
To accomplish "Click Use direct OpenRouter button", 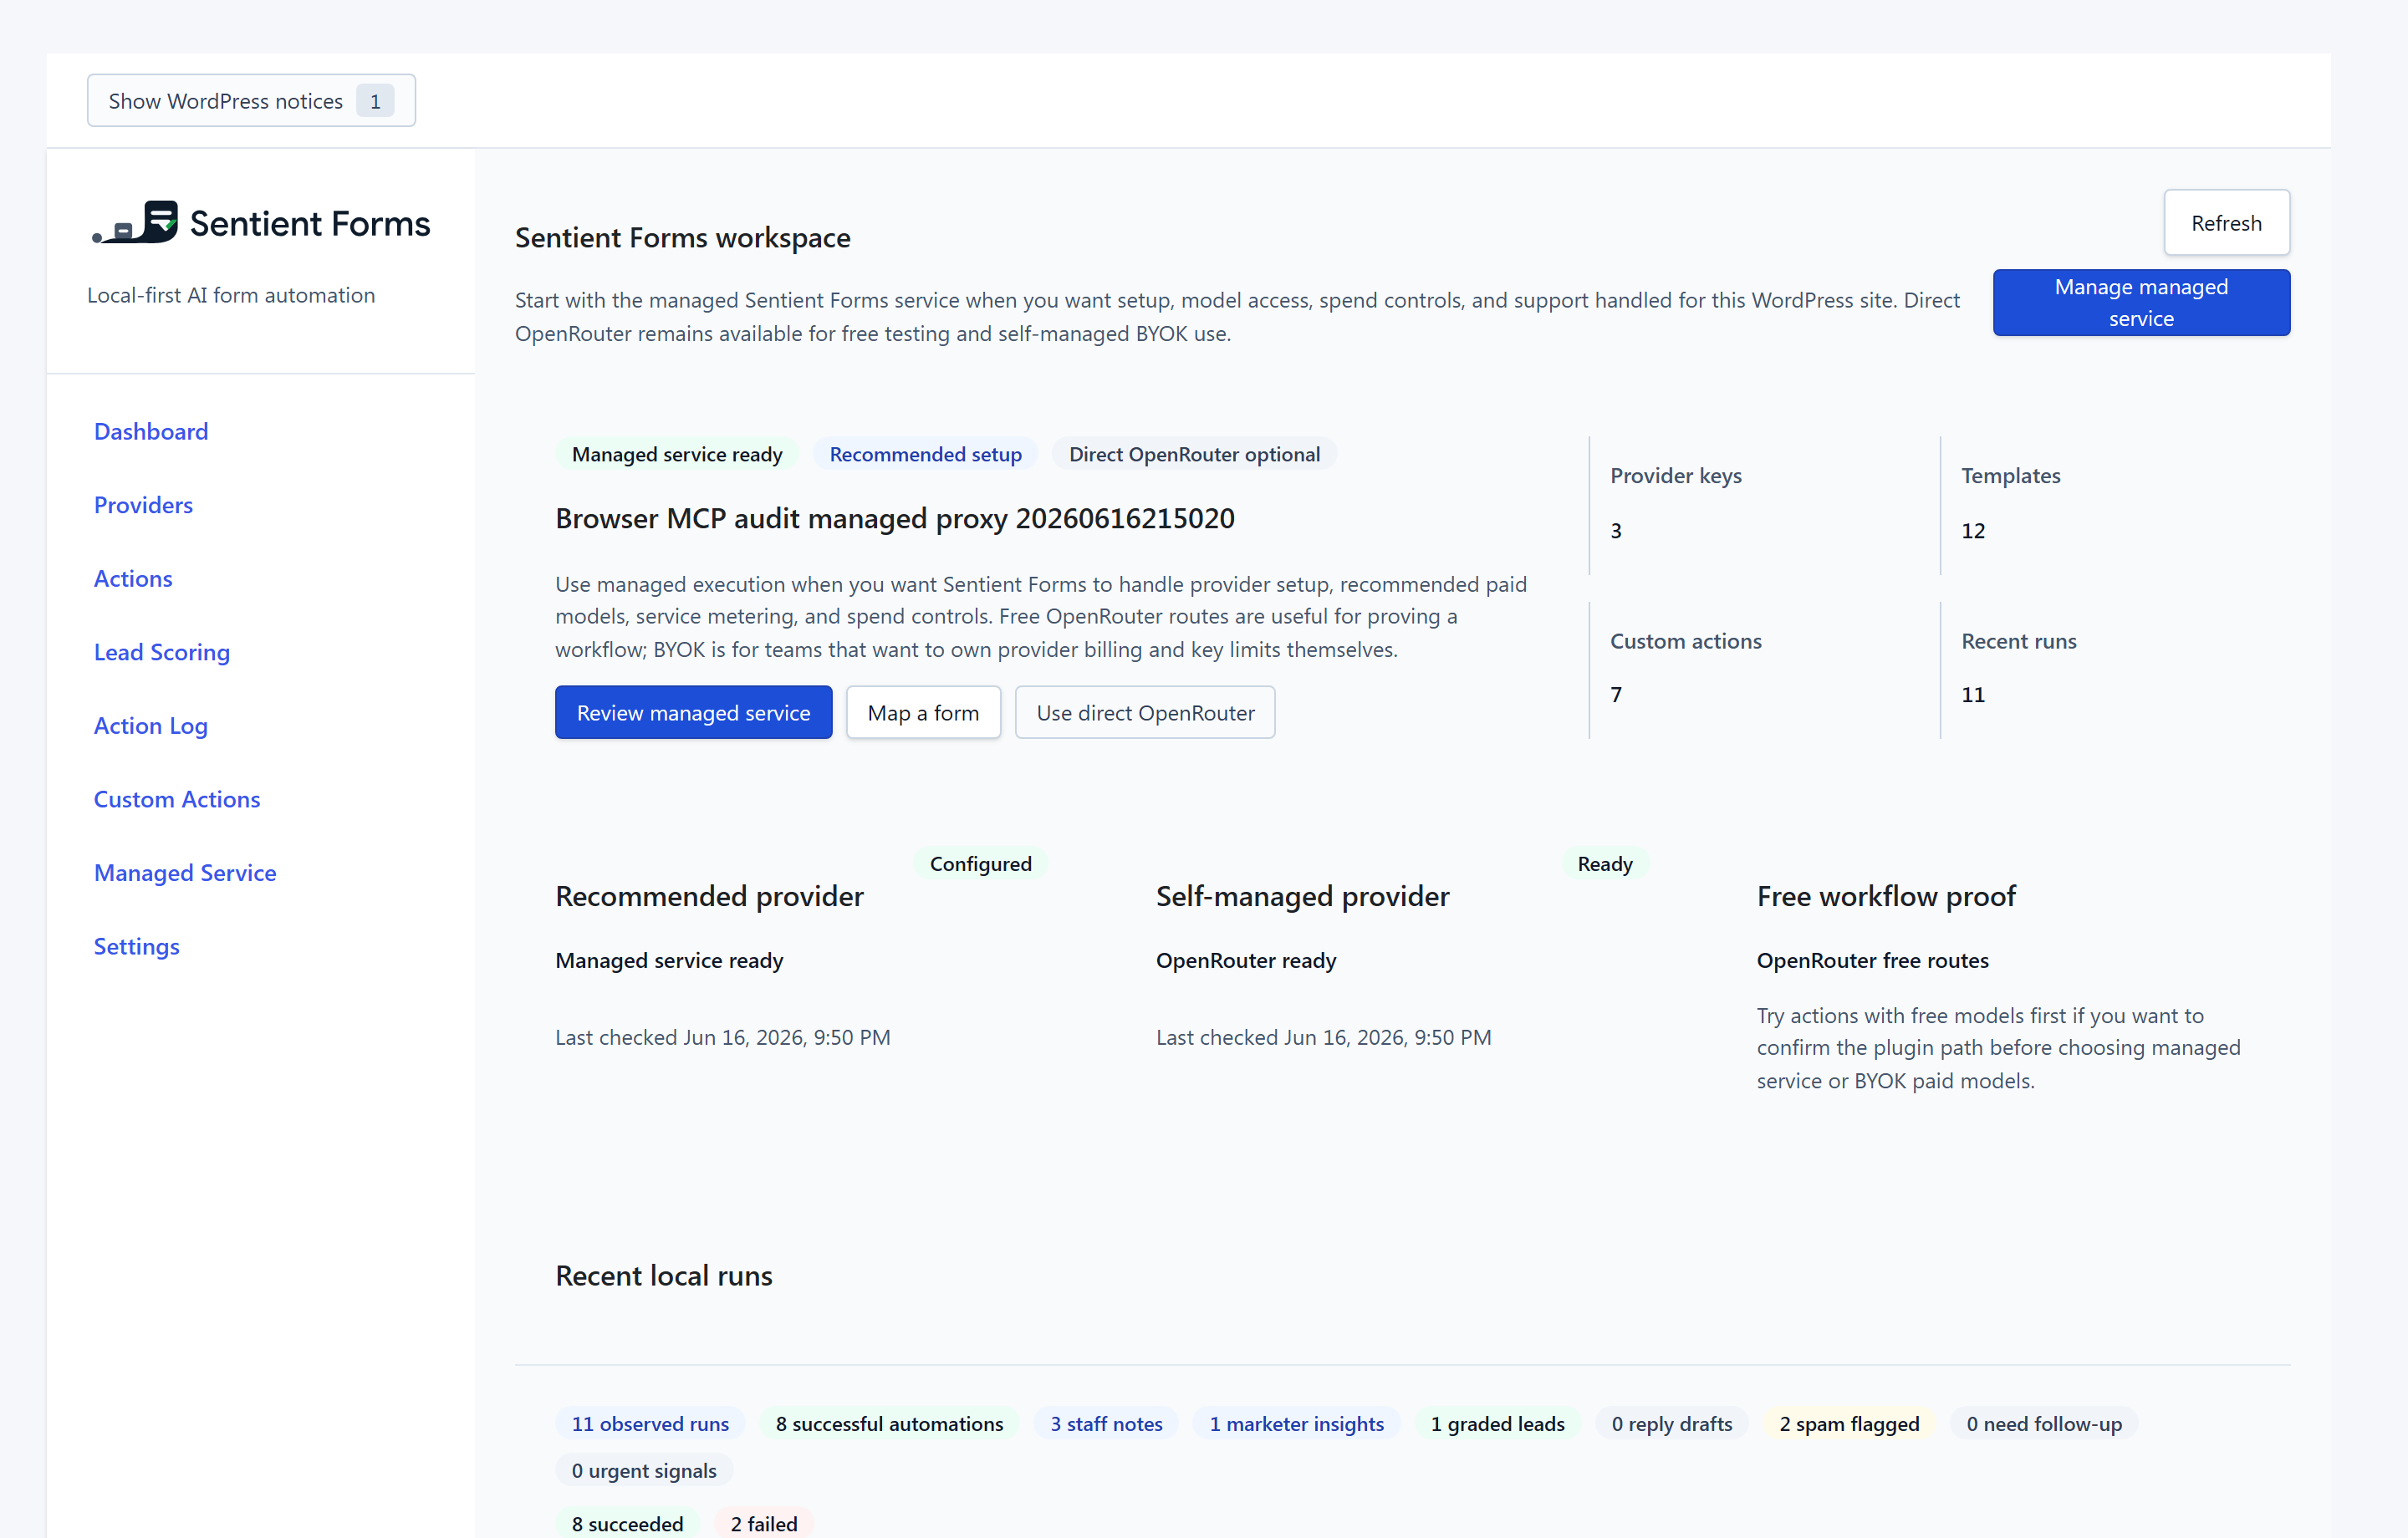I will (1145, 713).
